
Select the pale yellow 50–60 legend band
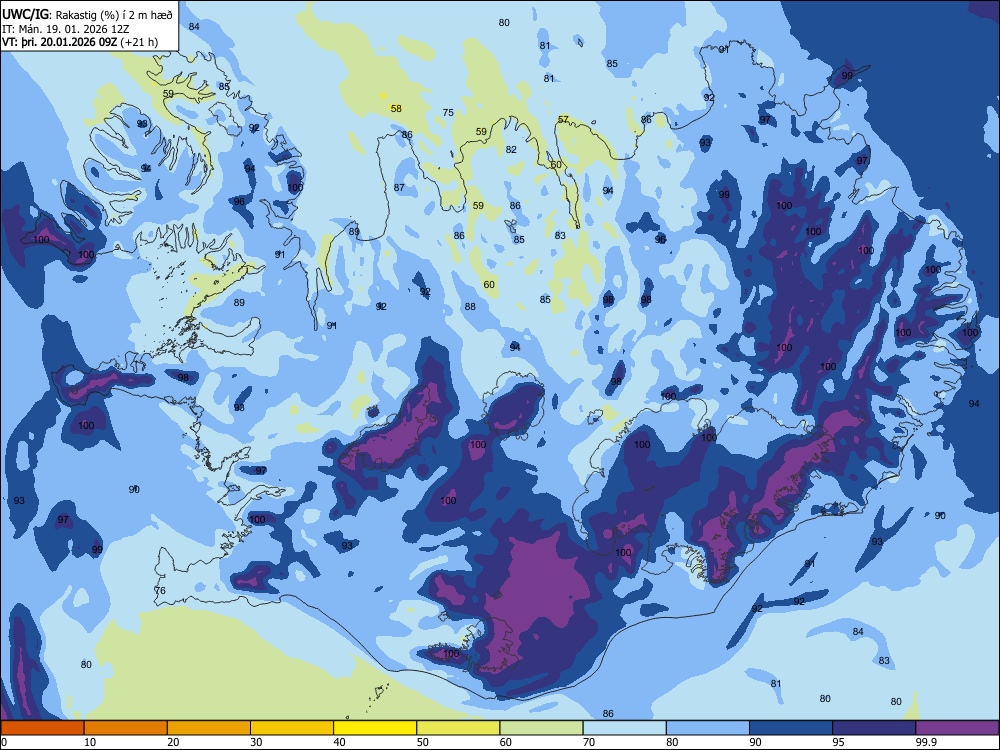coord(458,728)
